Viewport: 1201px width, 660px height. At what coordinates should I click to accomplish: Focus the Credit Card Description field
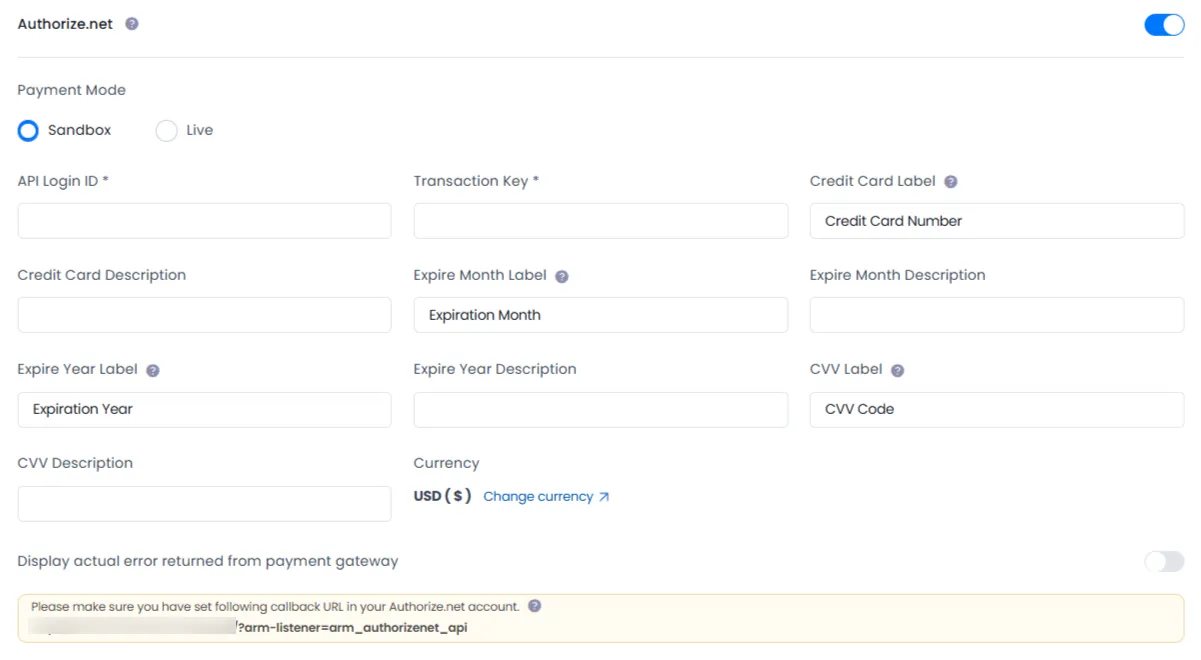point(204,314)
